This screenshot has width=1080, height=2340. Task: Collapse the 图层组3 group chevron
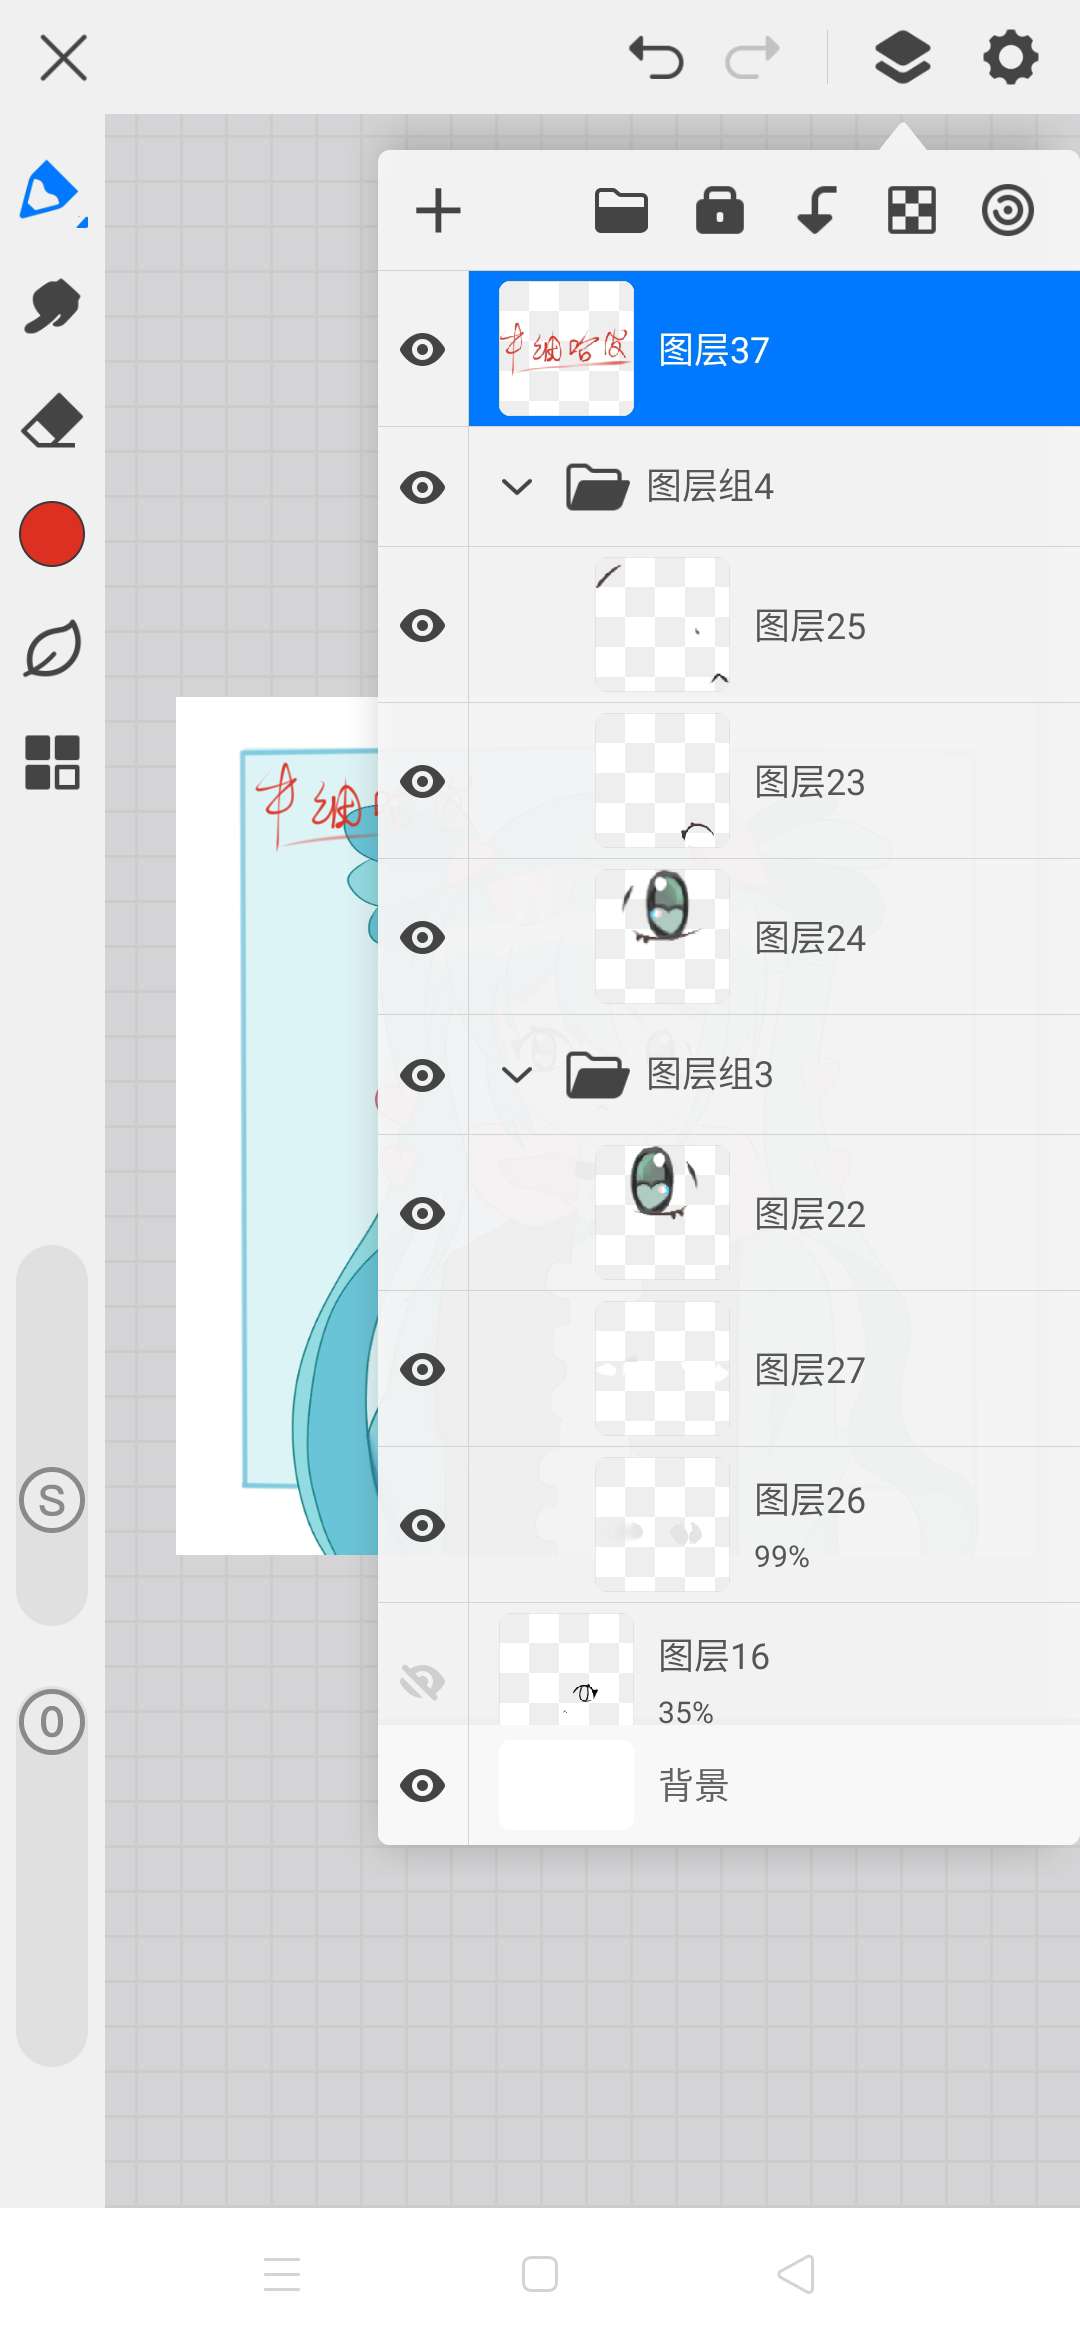pyautogui.click(x=517, y=1076)
